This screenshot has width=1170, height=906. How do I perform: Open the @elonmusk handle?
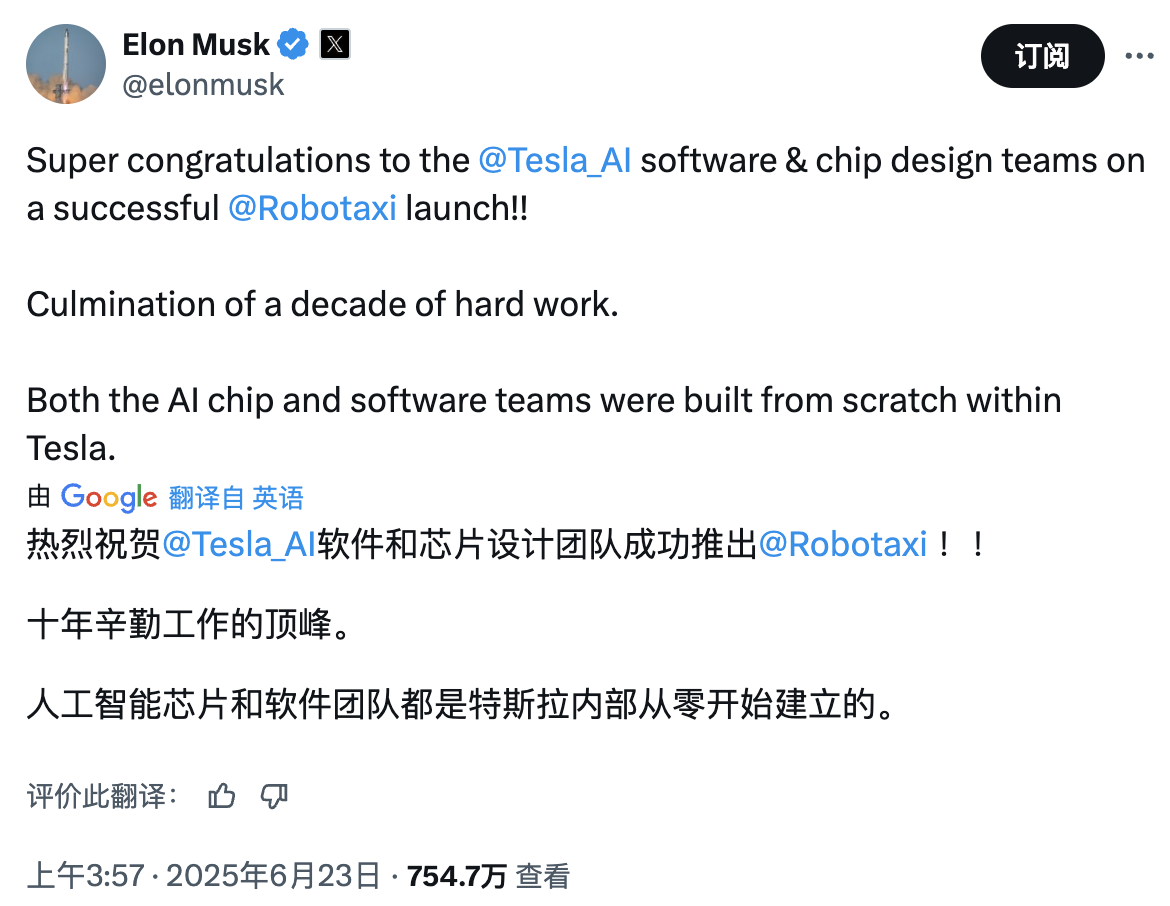pyautogui.click(x=204, y=84)
